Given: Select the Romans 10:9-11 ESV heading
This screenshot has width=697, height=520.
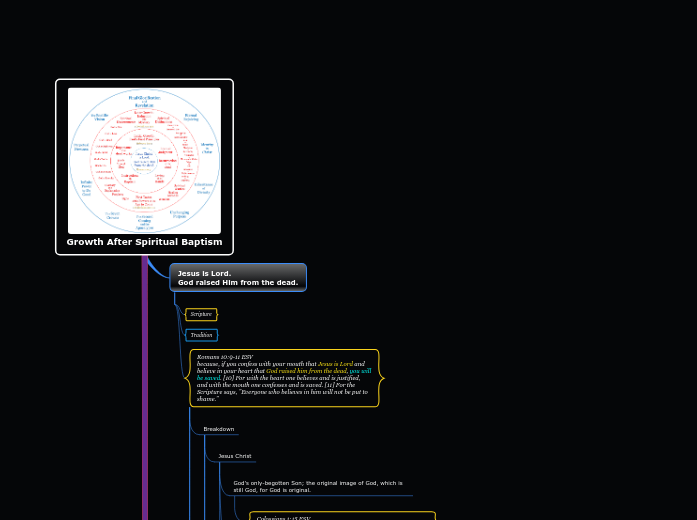Looking at the screenshot, I should click(225, 357).
